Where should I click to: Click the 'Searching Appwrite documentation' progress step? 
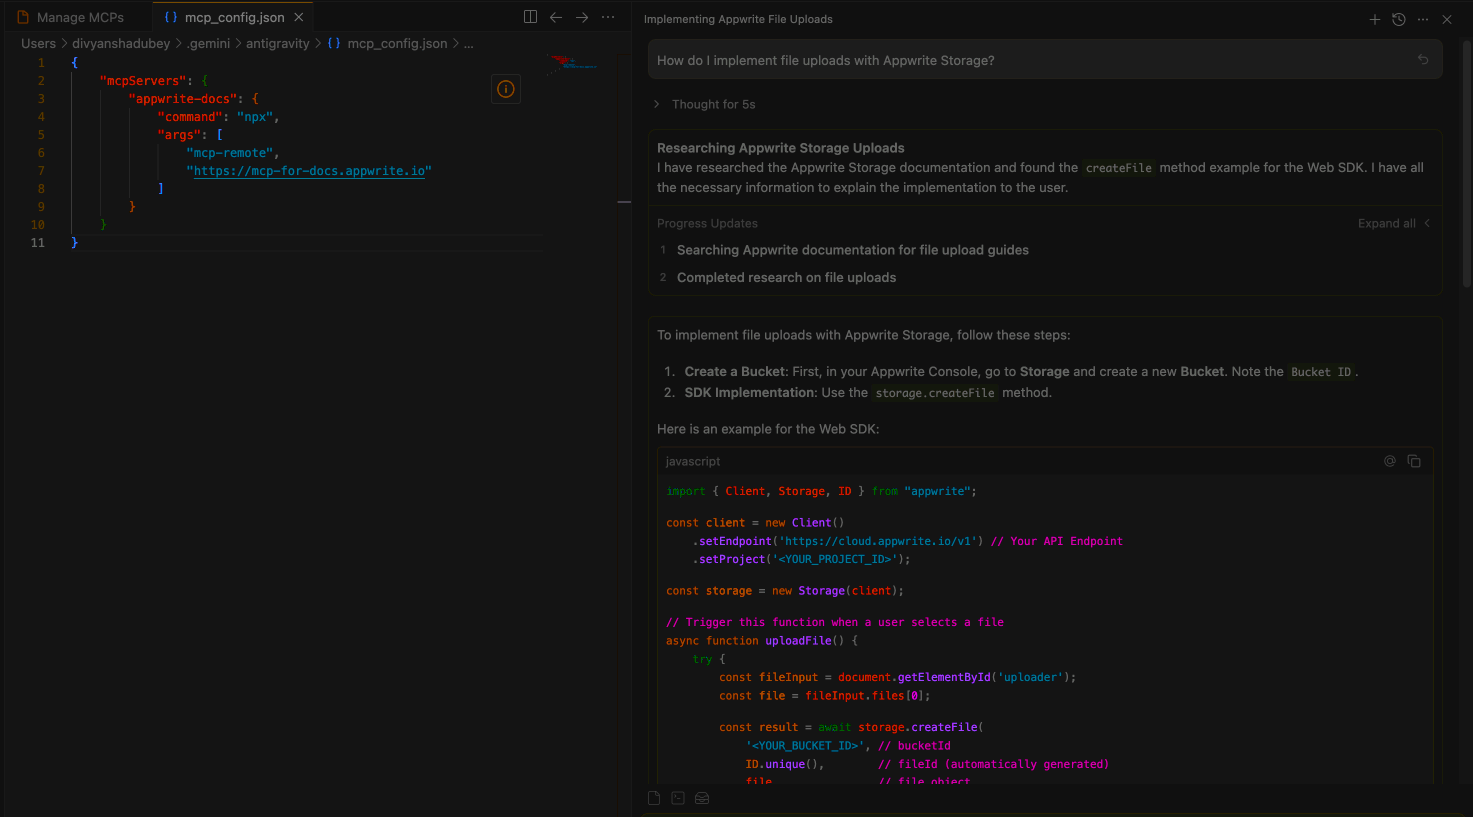[852, 249]
